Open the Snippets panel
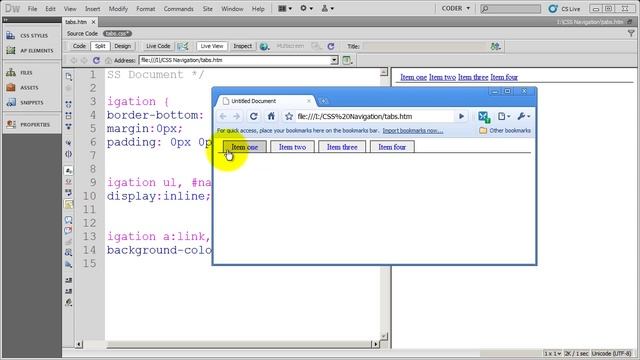Viewport: 640px width, 360px height. (x=24, y=102)
